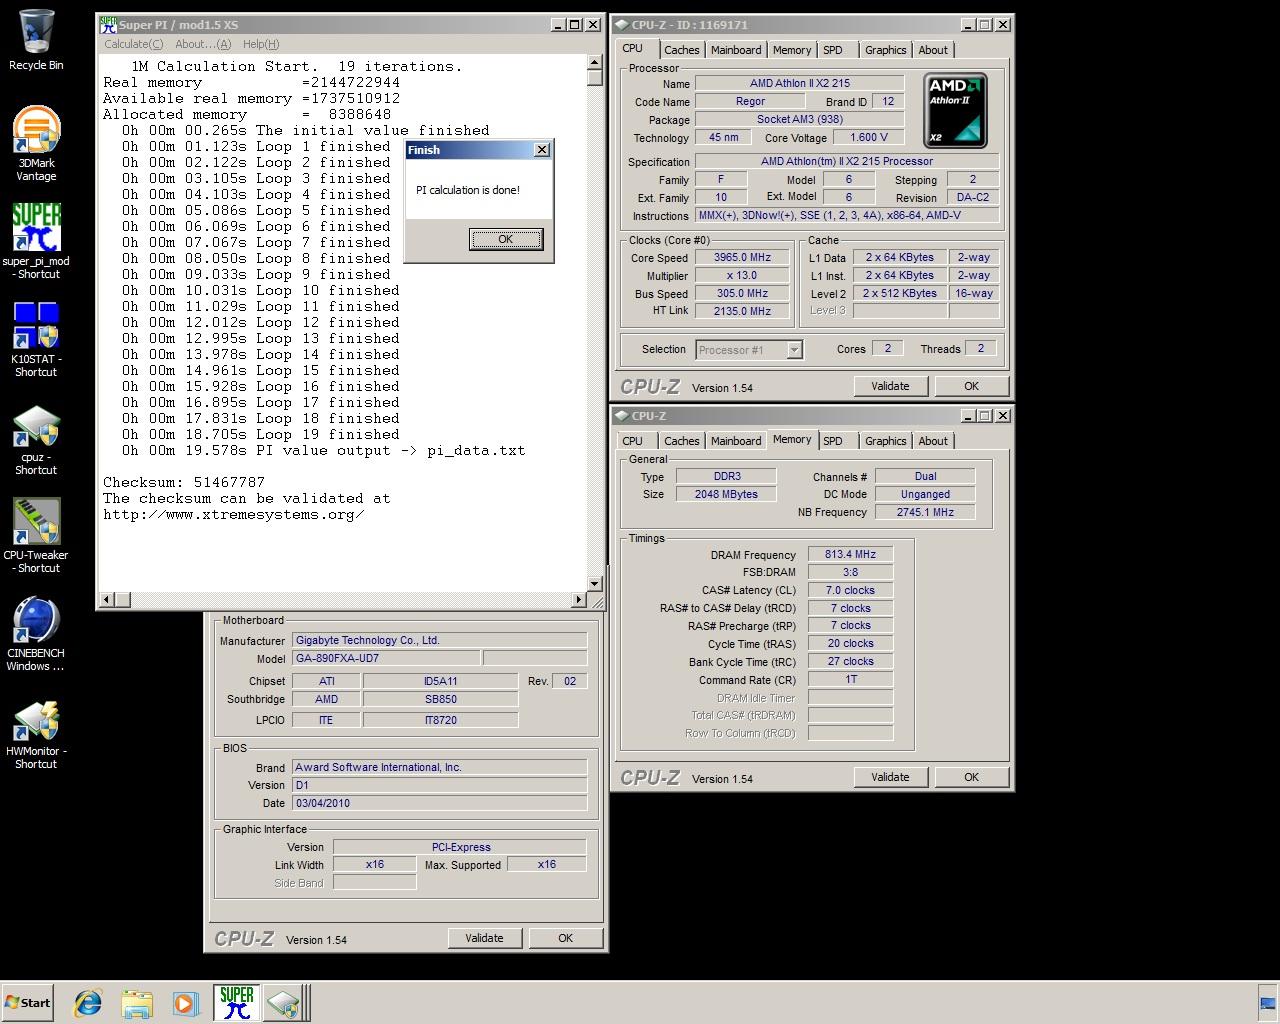Click Validate in top CPU-Z window
1280x1024 pixels.
pyautogui.click(x=890, y=386)
